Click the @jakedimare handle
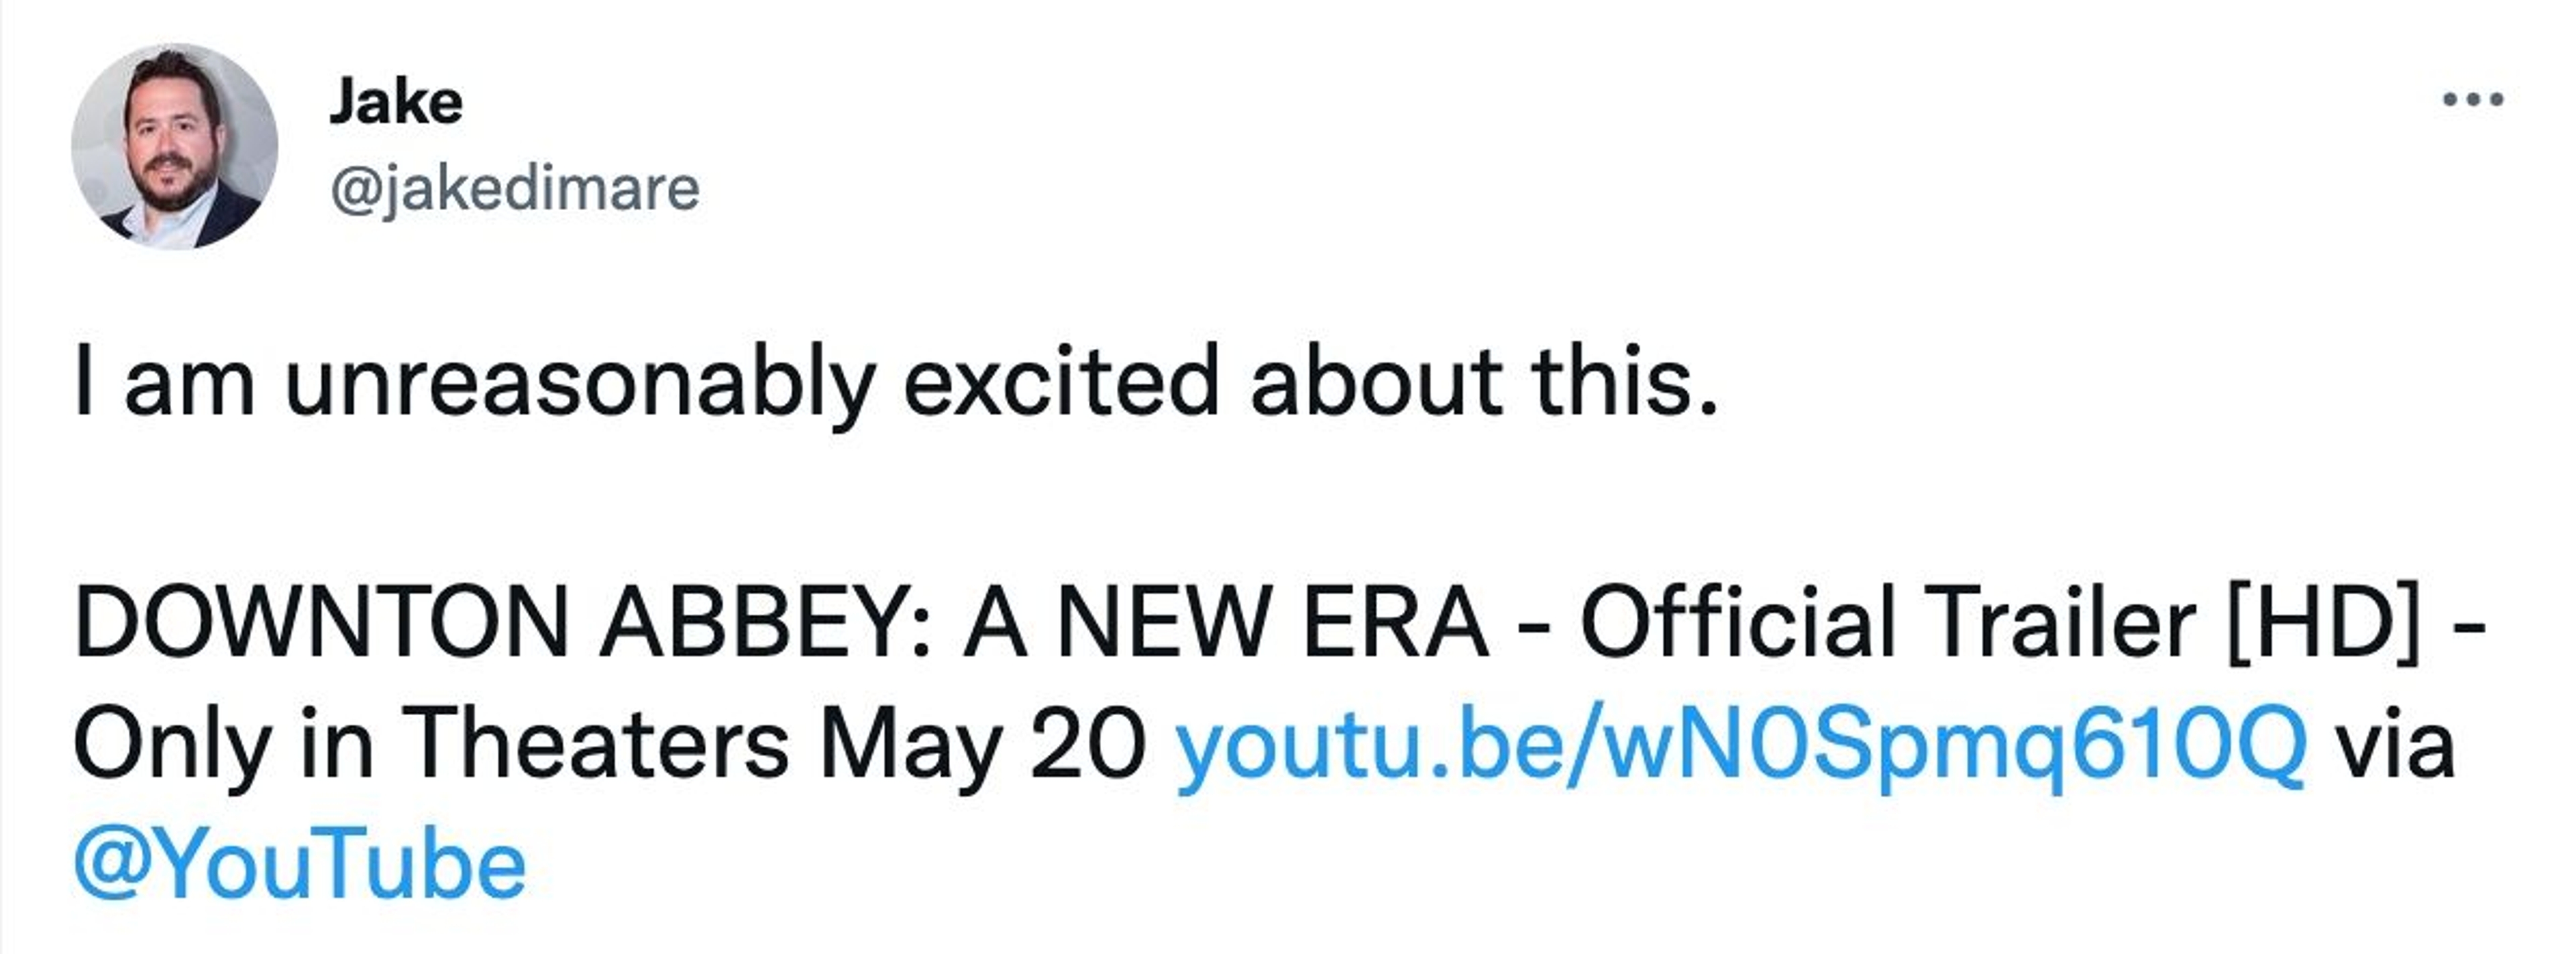 (x=514, y=189)
